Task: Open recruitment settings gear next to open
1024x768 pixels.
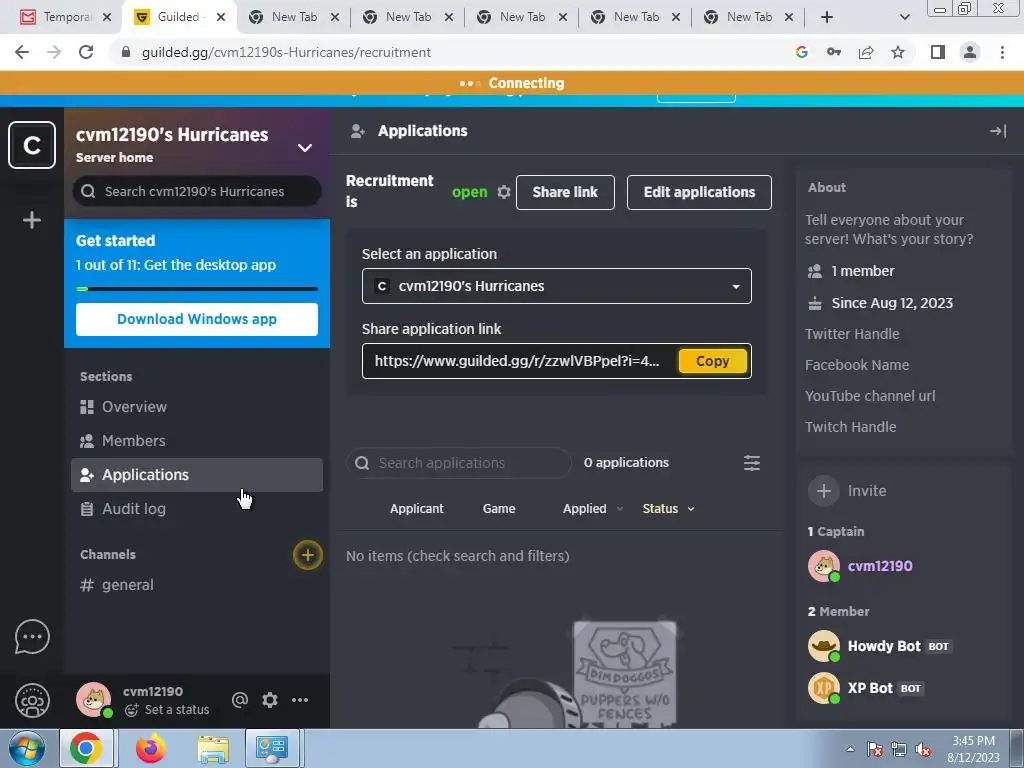Action: pyautogui.click(x=504, y=192)
